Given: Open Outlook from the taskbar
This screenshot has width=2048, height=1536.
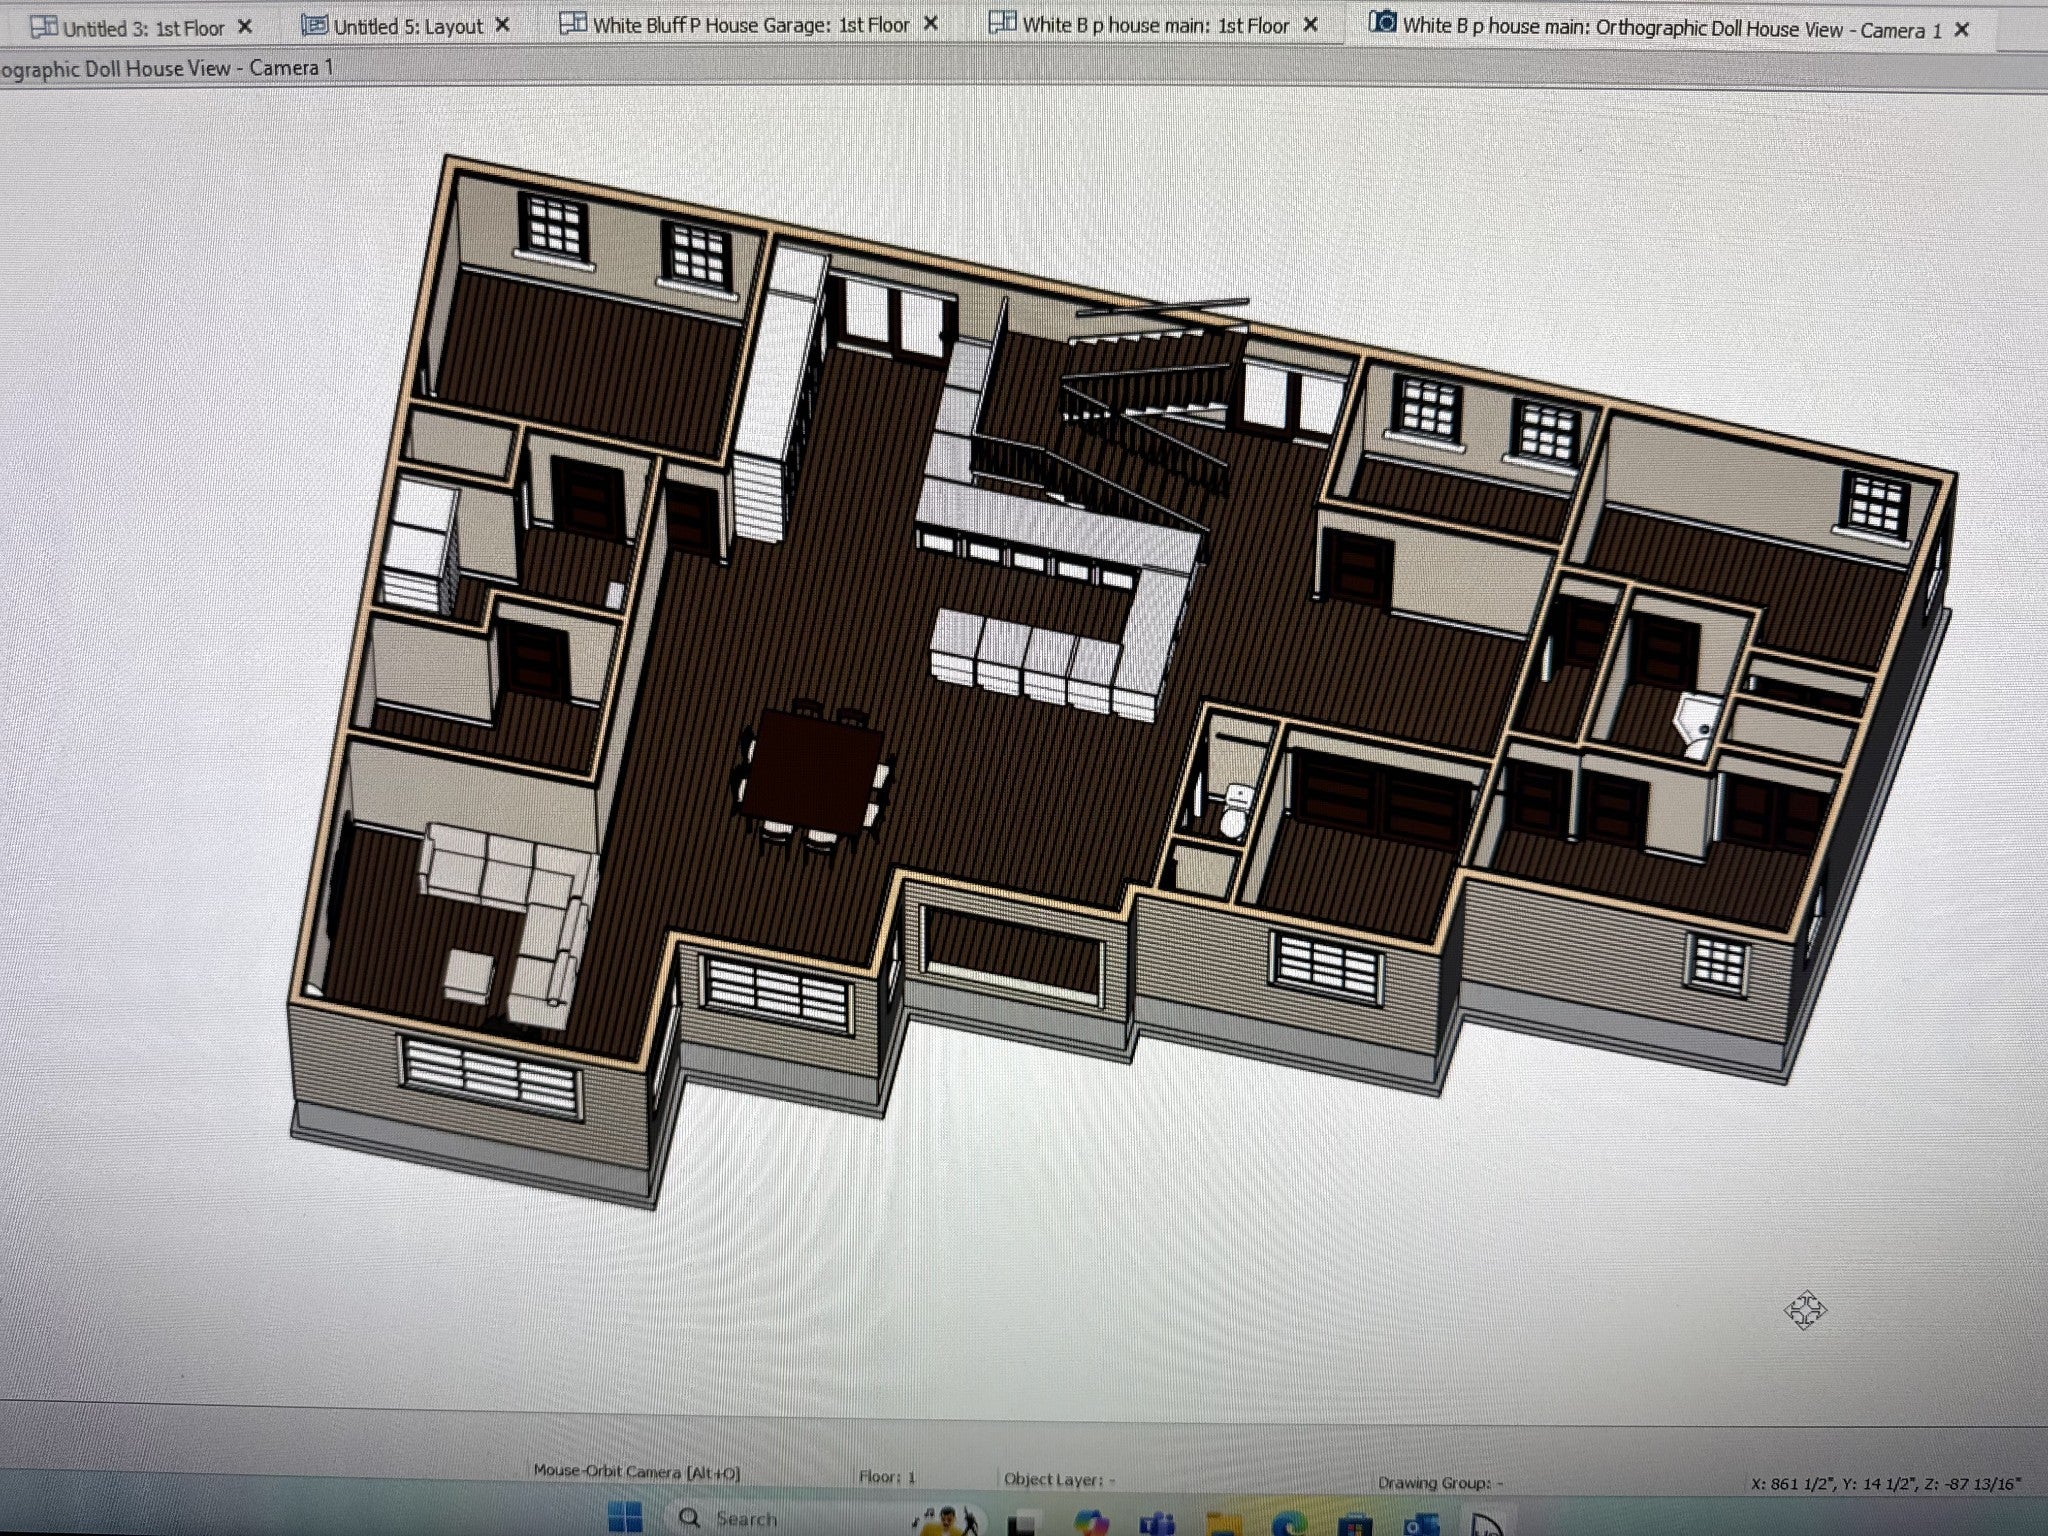Looking at the screenshot, I should coord(1421,1527).
